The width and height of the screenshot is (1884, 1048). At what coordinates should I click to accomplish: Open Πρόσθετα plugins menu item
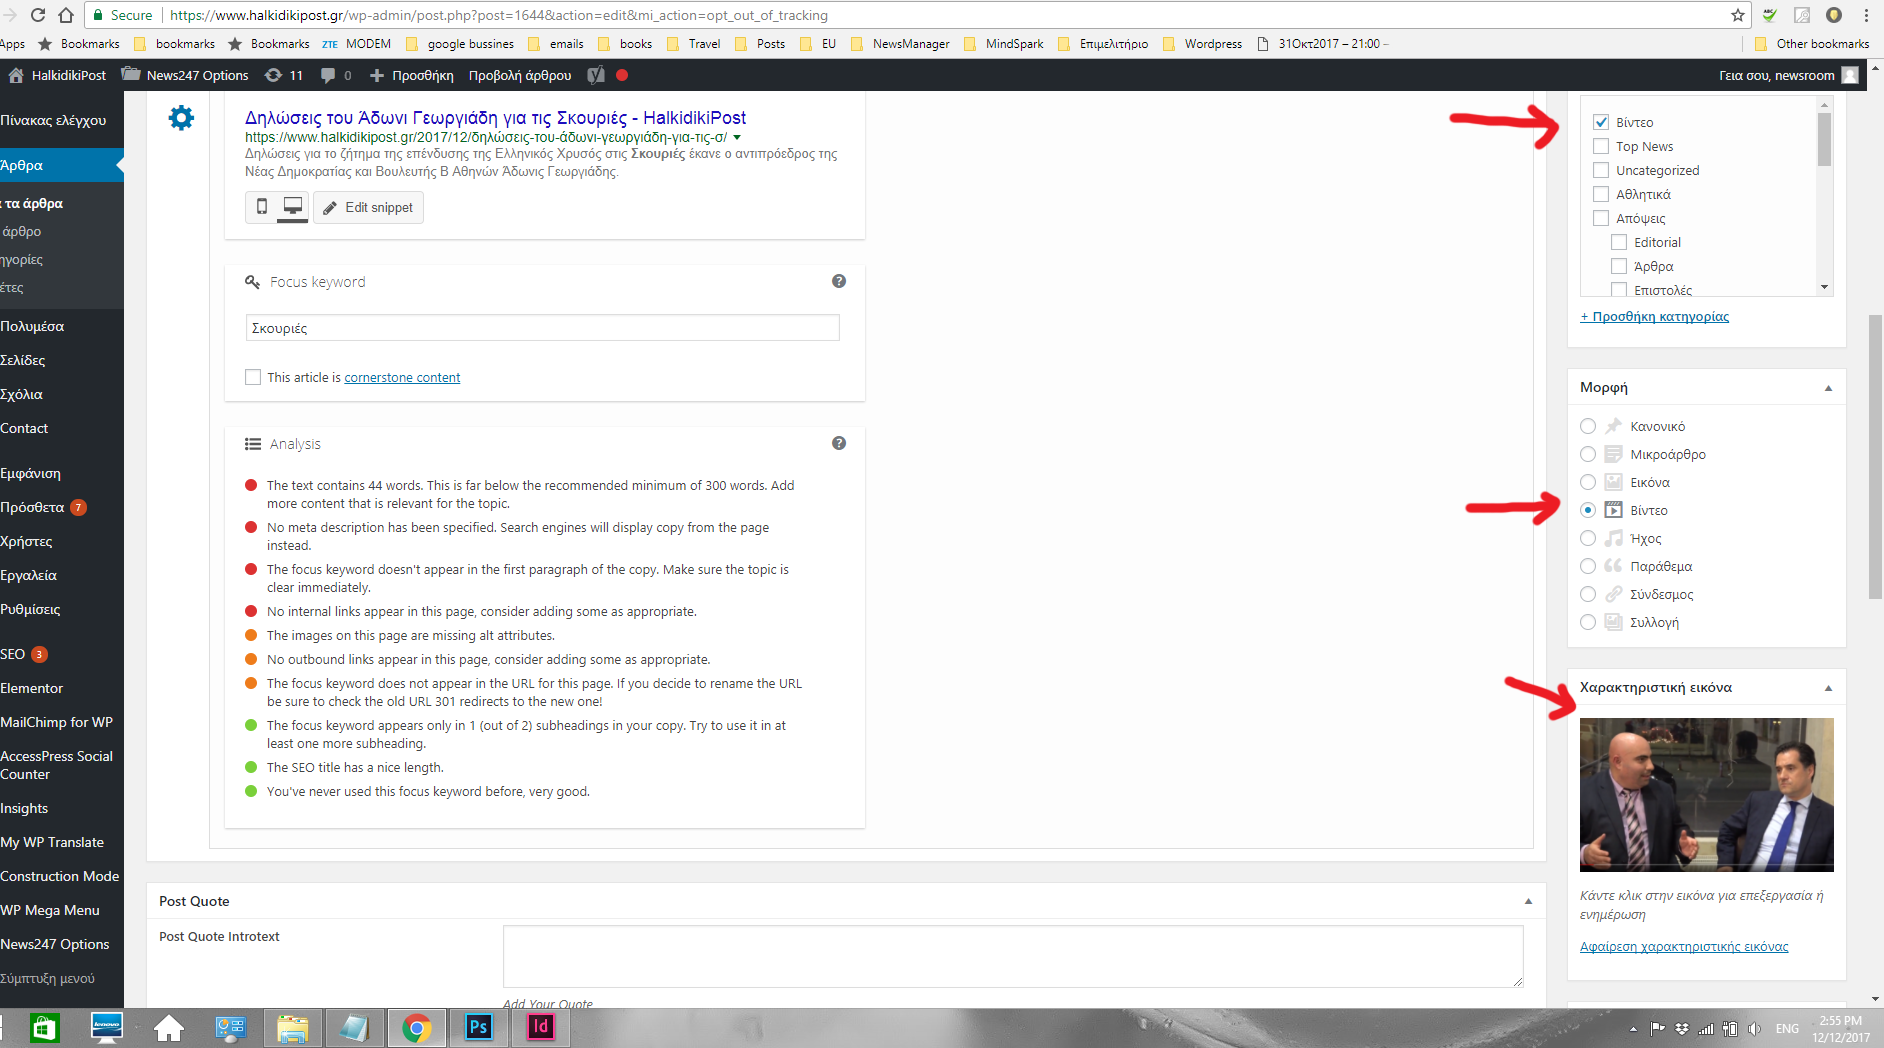(x=33, y=507)
